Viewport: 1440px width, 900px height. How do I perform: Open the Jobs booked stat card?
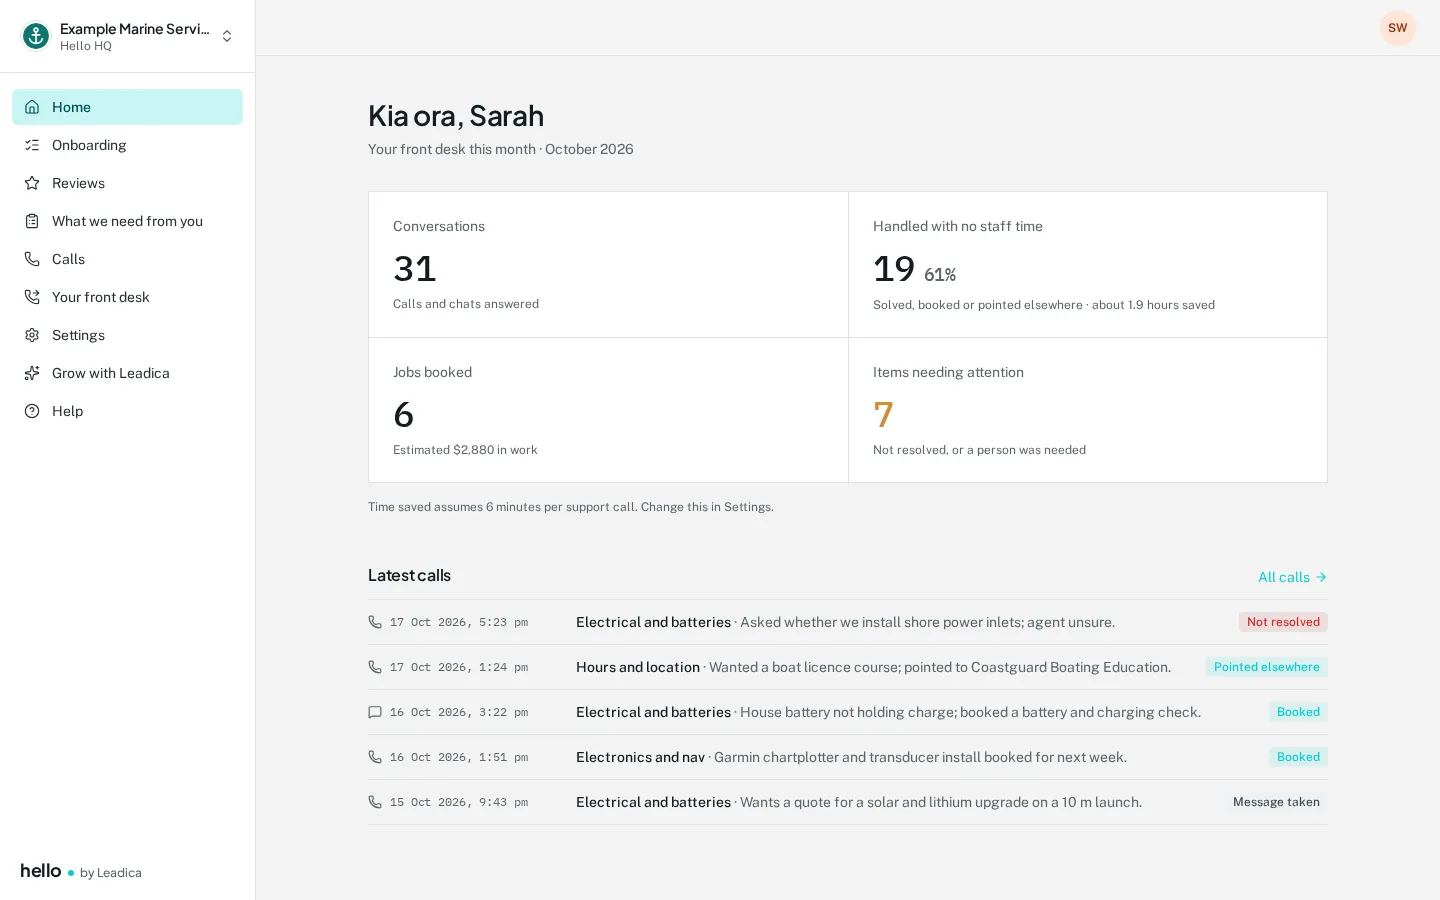coord(608,410)
